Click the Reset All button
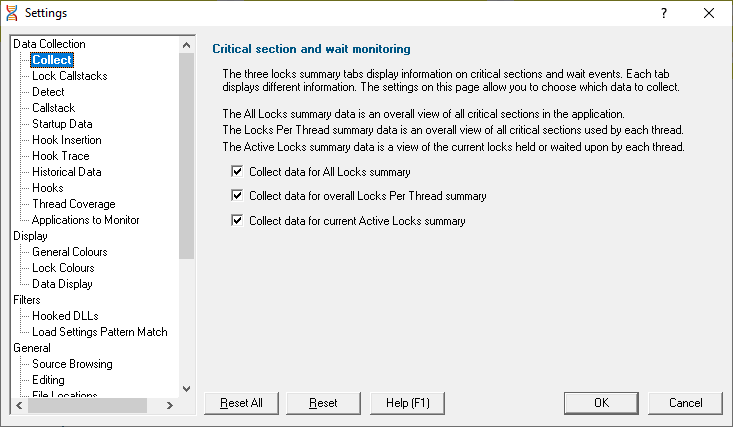The width and height of the screenshot is (733, 427). click(241, 403)
